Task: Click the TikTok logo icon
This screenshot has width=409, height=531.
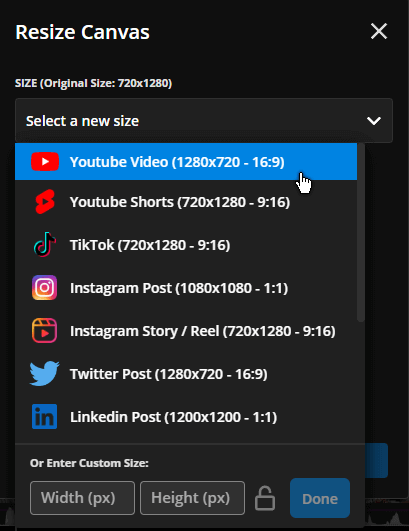Action: (x=45, y=245)
